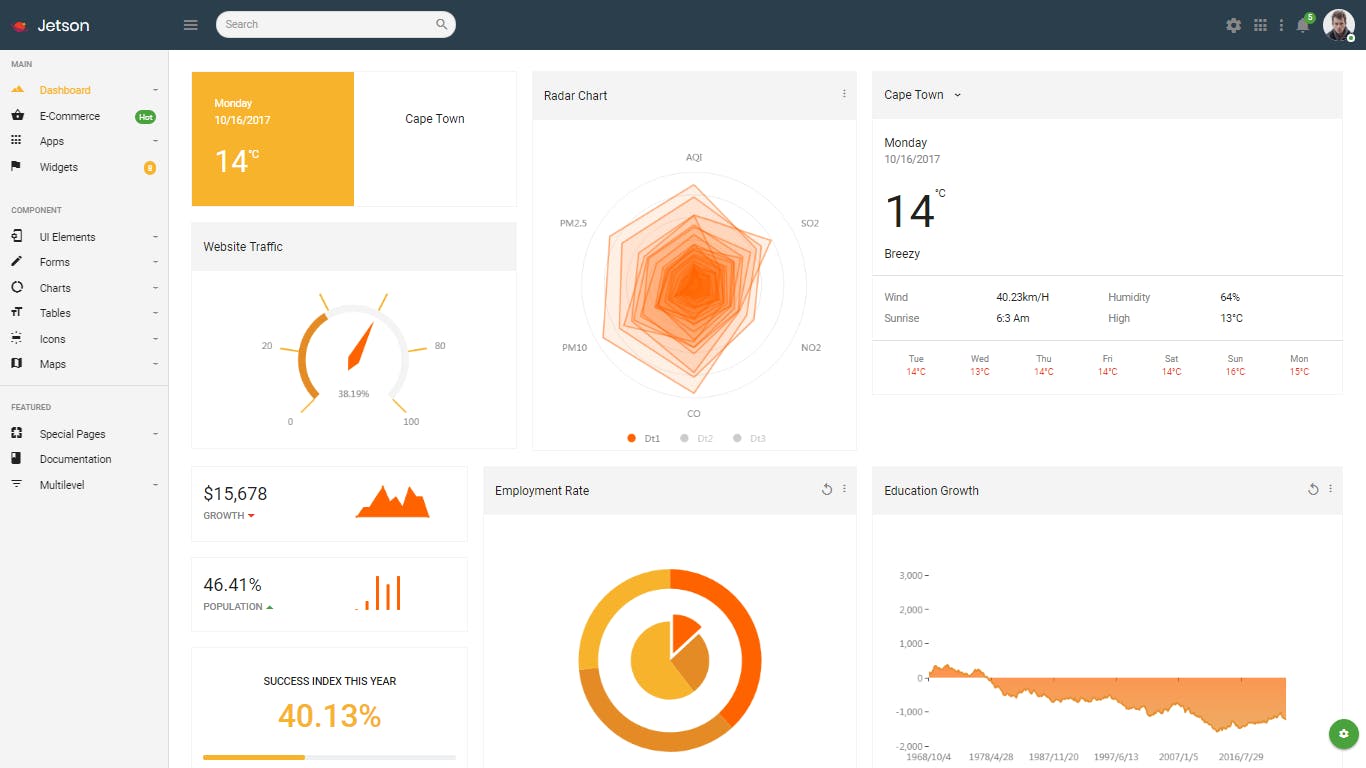1366x768 pixels.
Task: Click the floating green settings action button
Action: pyautogui.click(x=1343, y=734)
